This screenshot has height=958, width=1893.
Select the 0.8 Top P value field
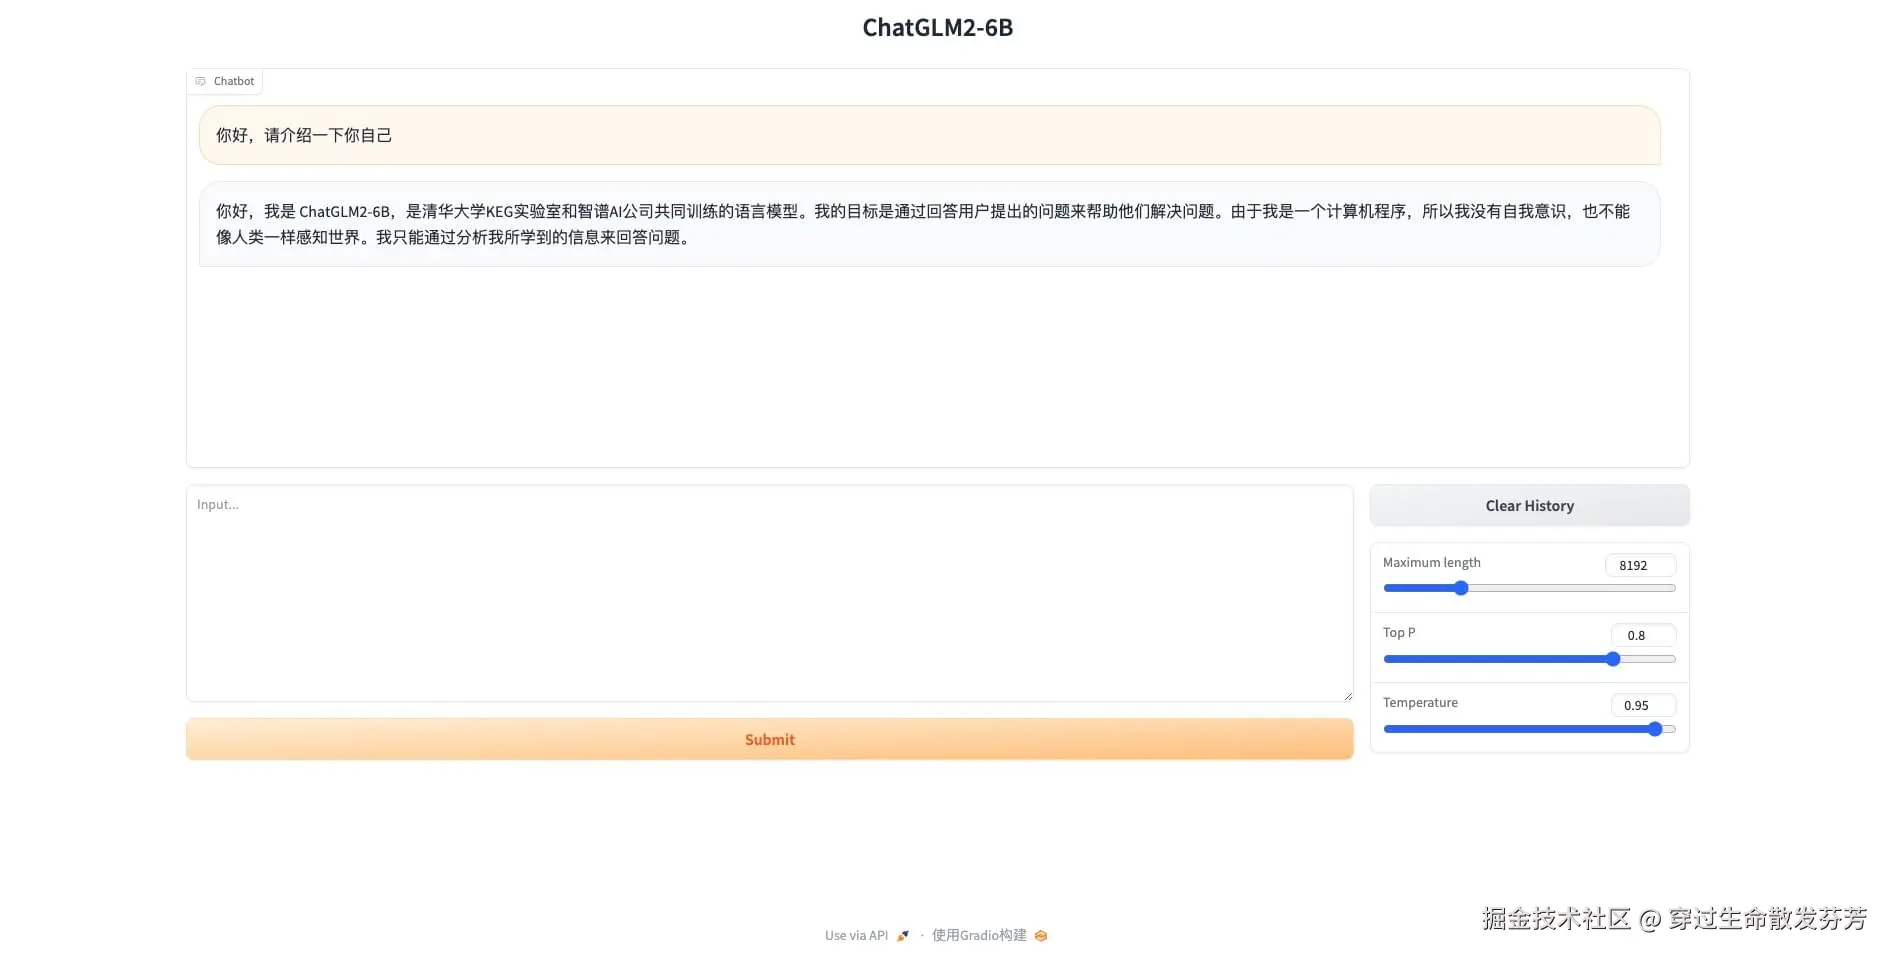(x=1643, y=635)
